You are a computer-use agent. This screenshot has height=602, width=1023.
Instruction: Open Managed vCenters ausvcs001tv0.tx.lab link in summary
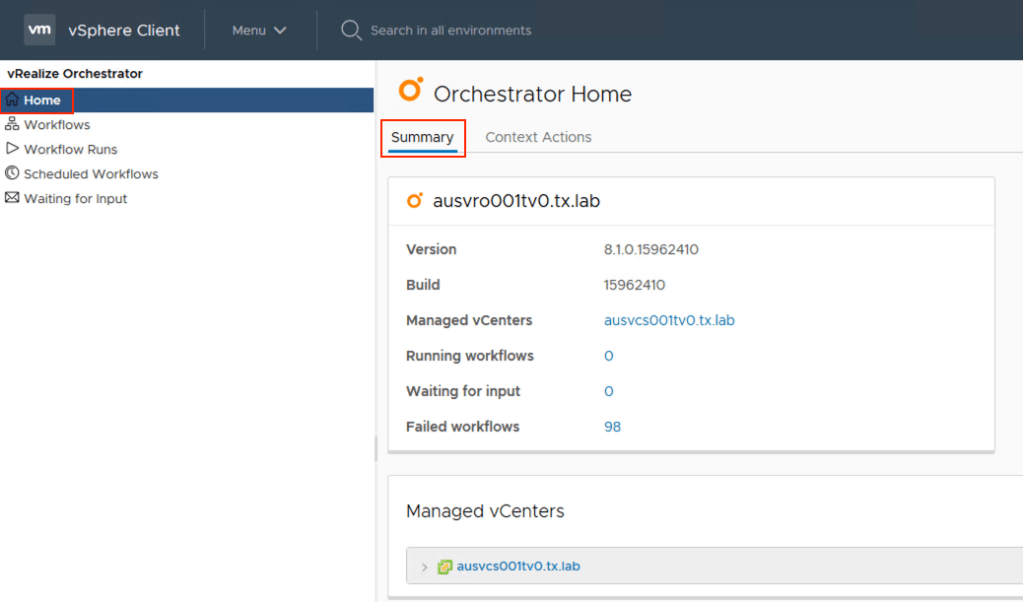669,320
